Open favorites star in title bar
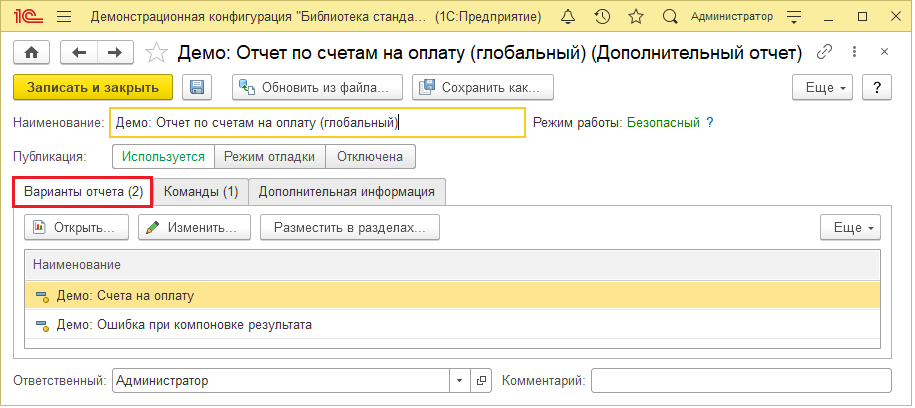The image size is (915, 408). pyautogui.click(x=636, y=17)
